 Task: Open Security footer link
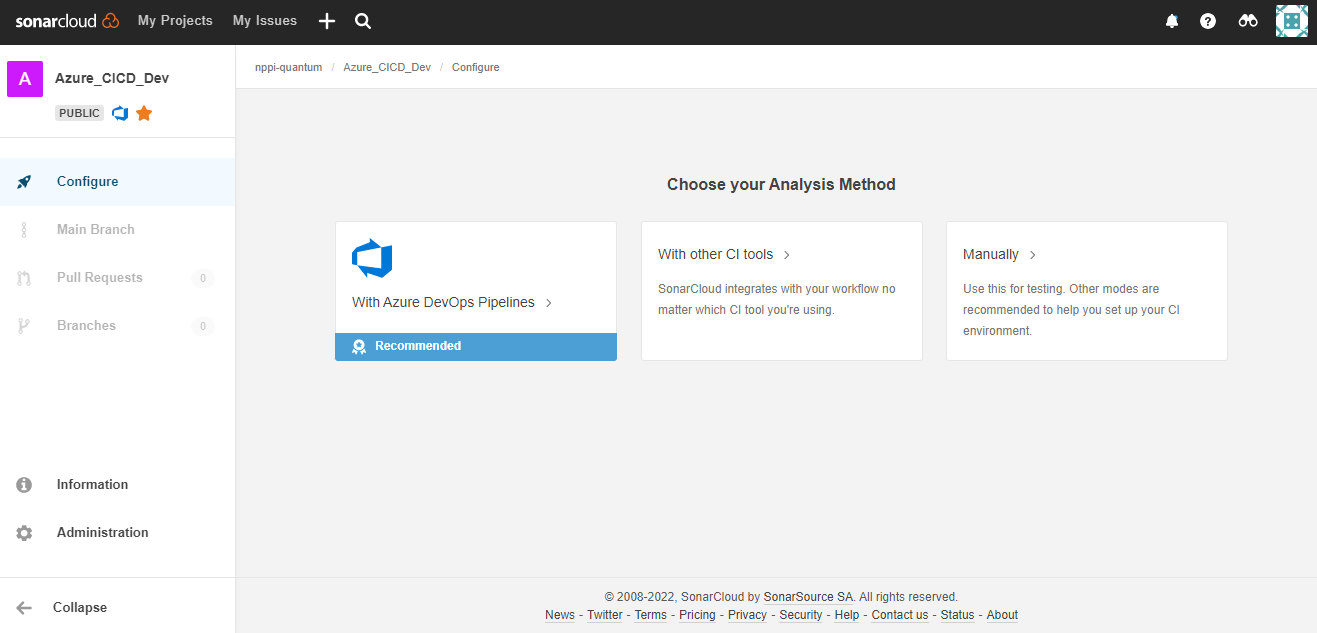[801, 615]
